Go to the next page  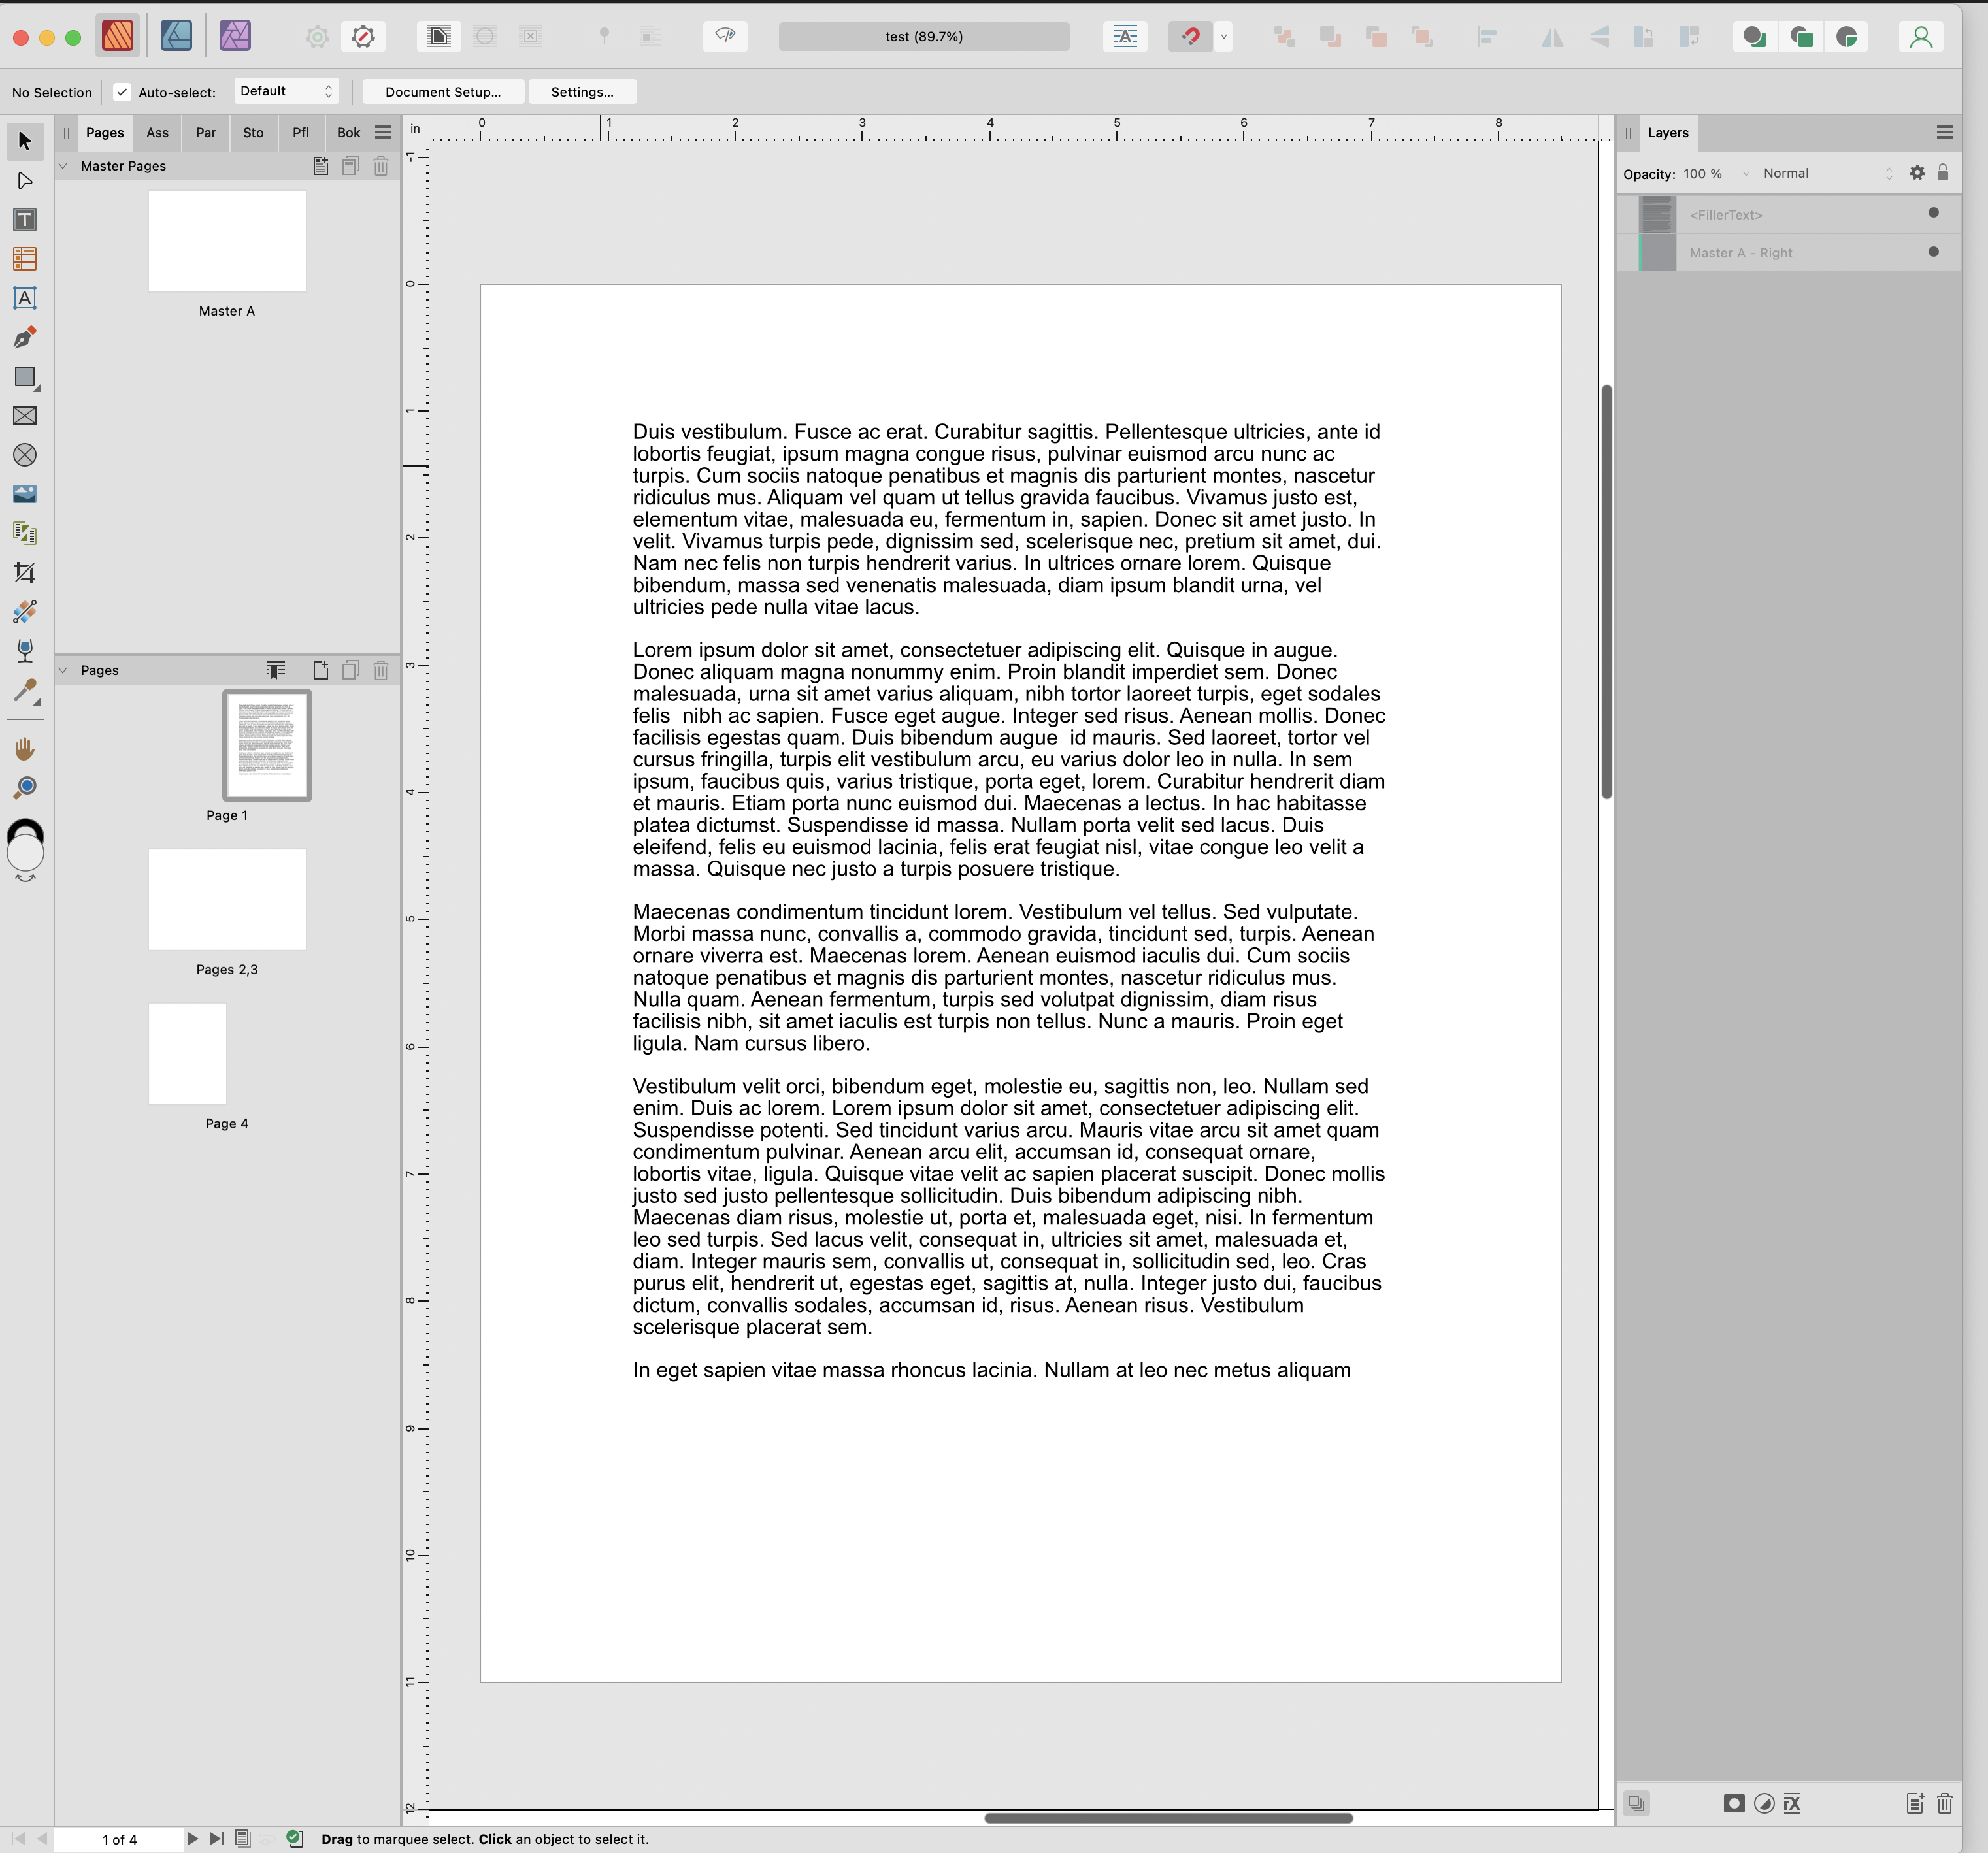193,1838
